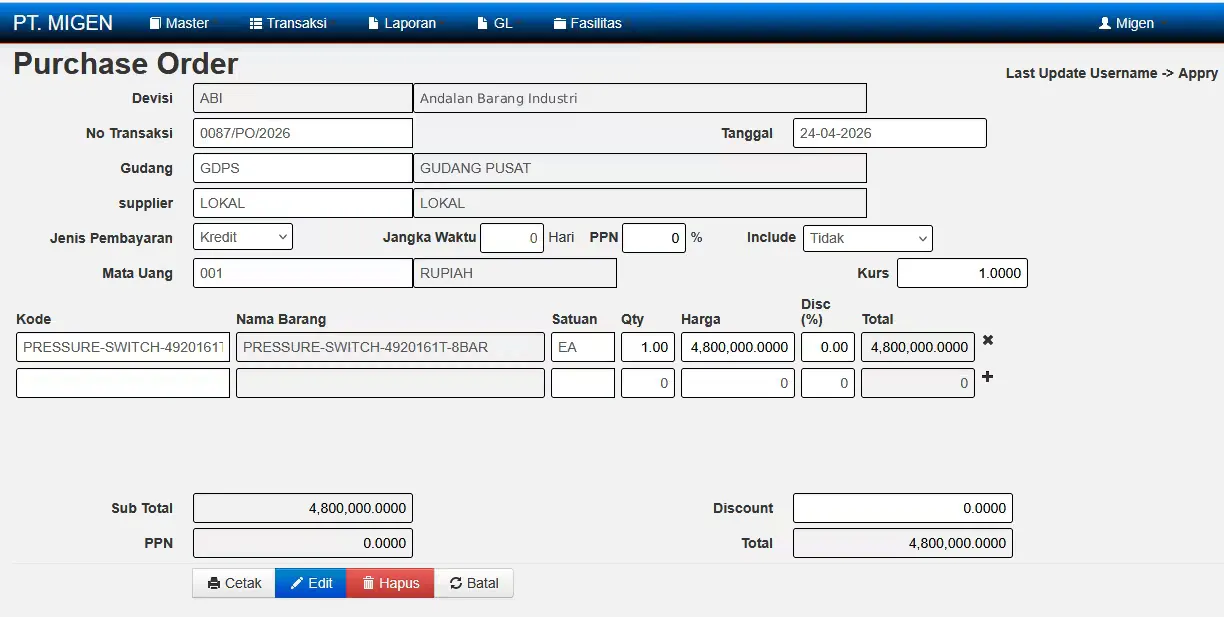Click the Devisi code field ABI
Screen dimensions: 1224x617
click(x=303, y=98)
